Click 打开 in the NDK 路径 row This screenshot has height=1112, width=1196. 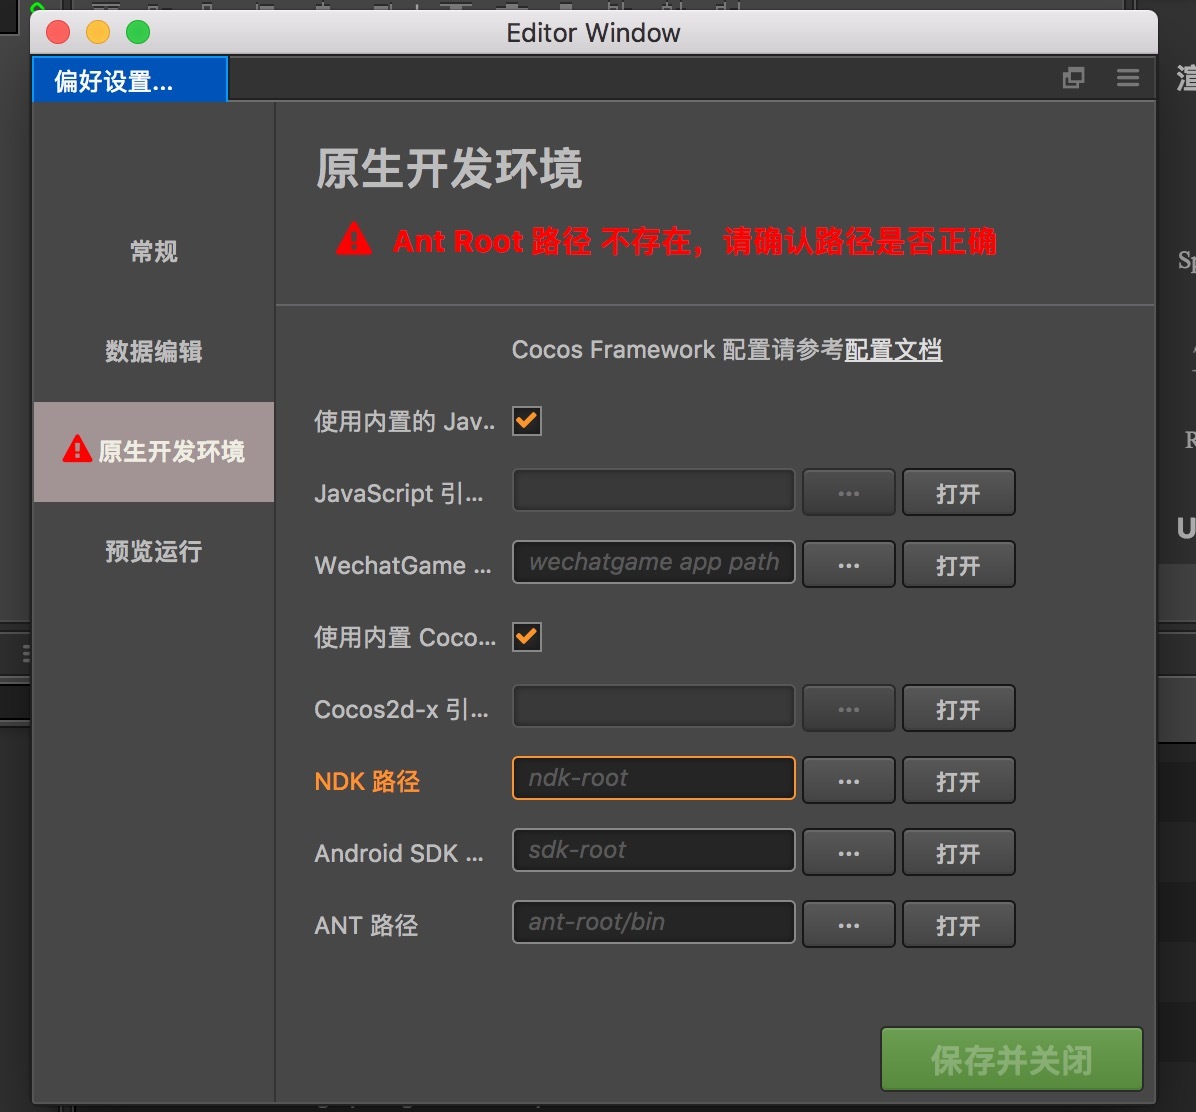click(959, 780)
